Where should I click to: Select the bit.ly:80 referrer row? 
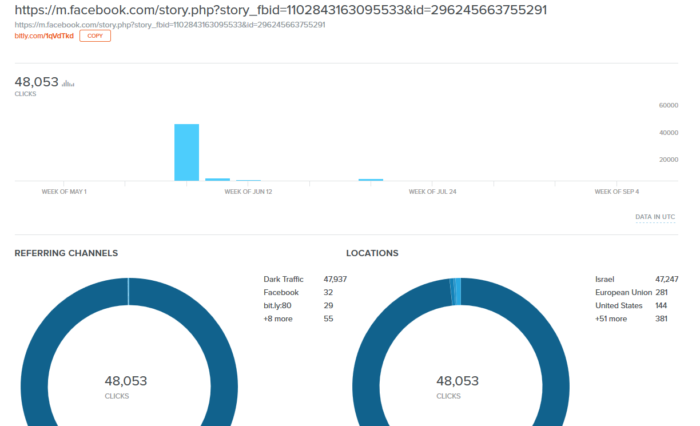click(298, 305)
